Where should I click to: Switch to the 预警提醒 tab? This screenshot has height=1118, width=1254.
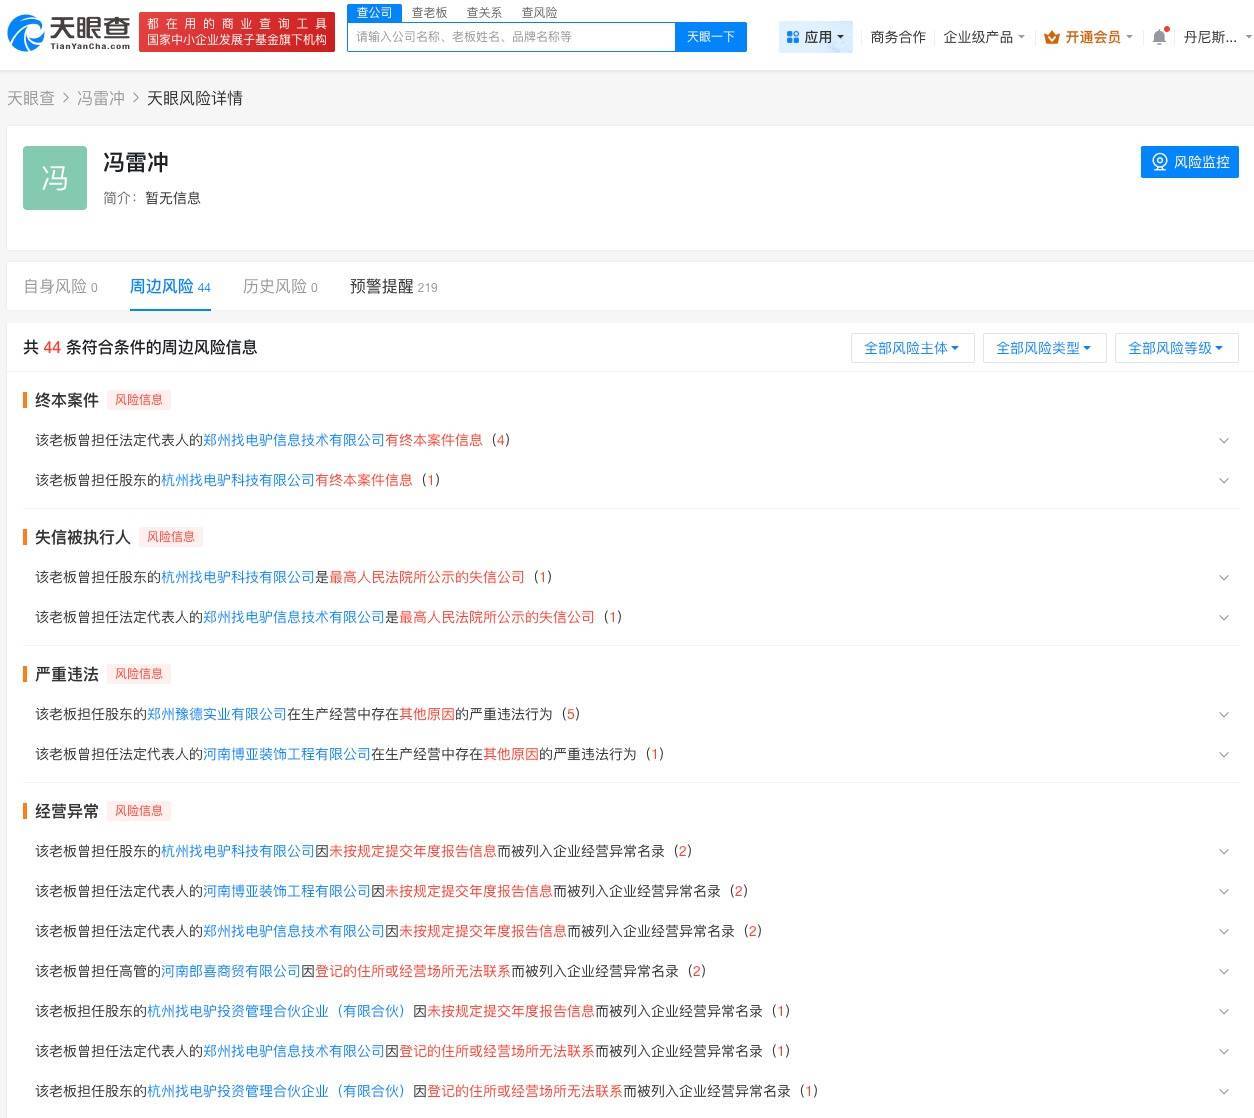tap(383, 286)
